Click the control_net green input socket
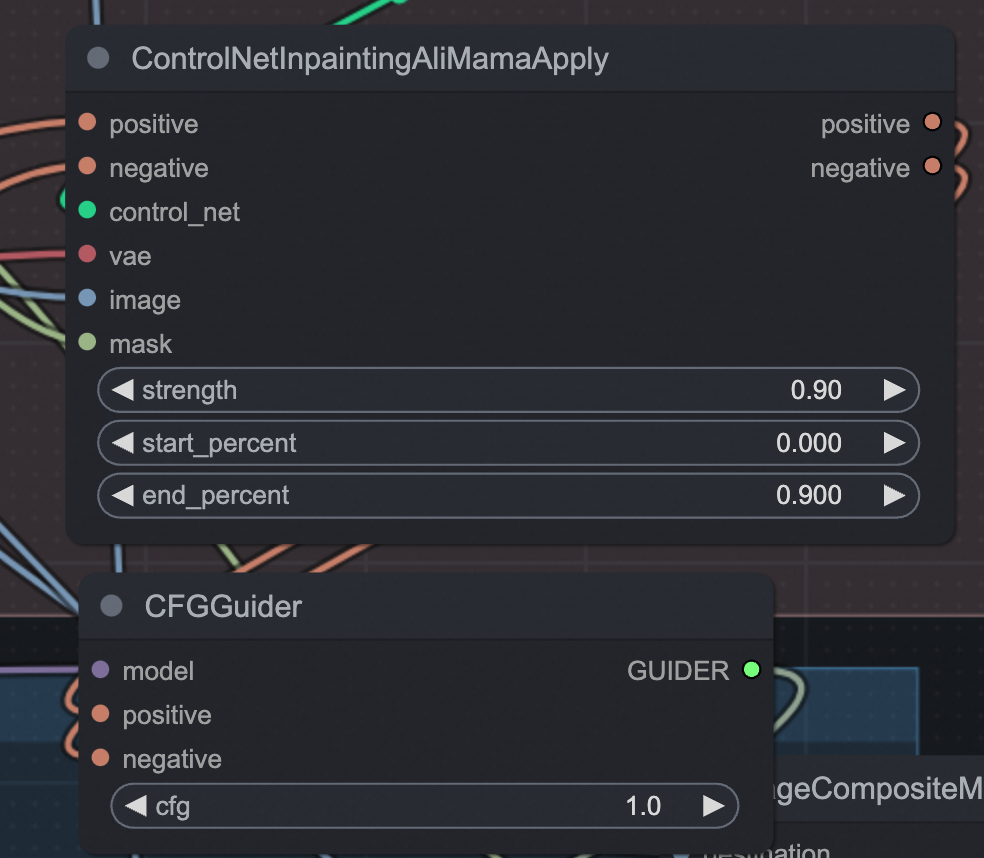This screenshot has height=858, width=984. point(87,211)
